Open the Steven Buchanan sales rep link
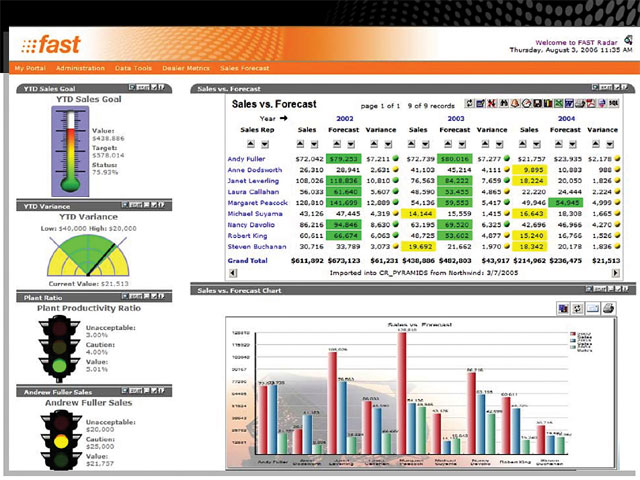640x480 pixels. (x=257, y=247)
